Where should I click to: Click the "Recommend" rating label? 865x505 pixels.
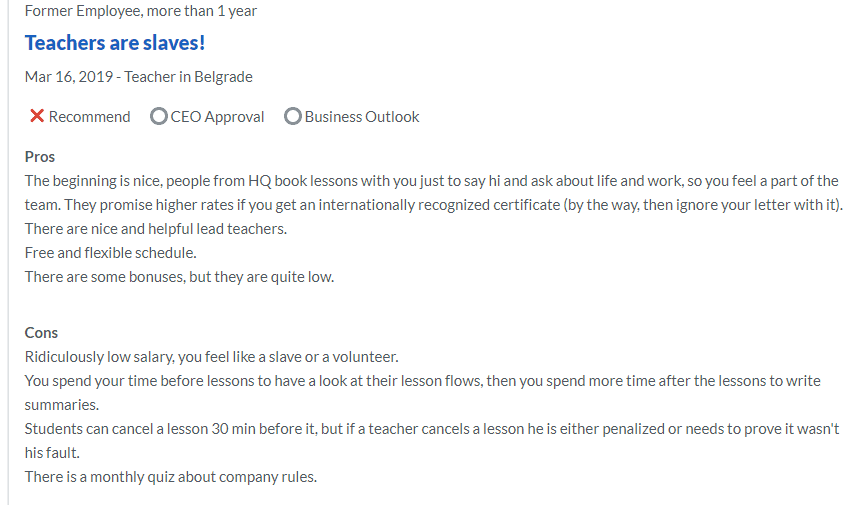click(89, 117)
